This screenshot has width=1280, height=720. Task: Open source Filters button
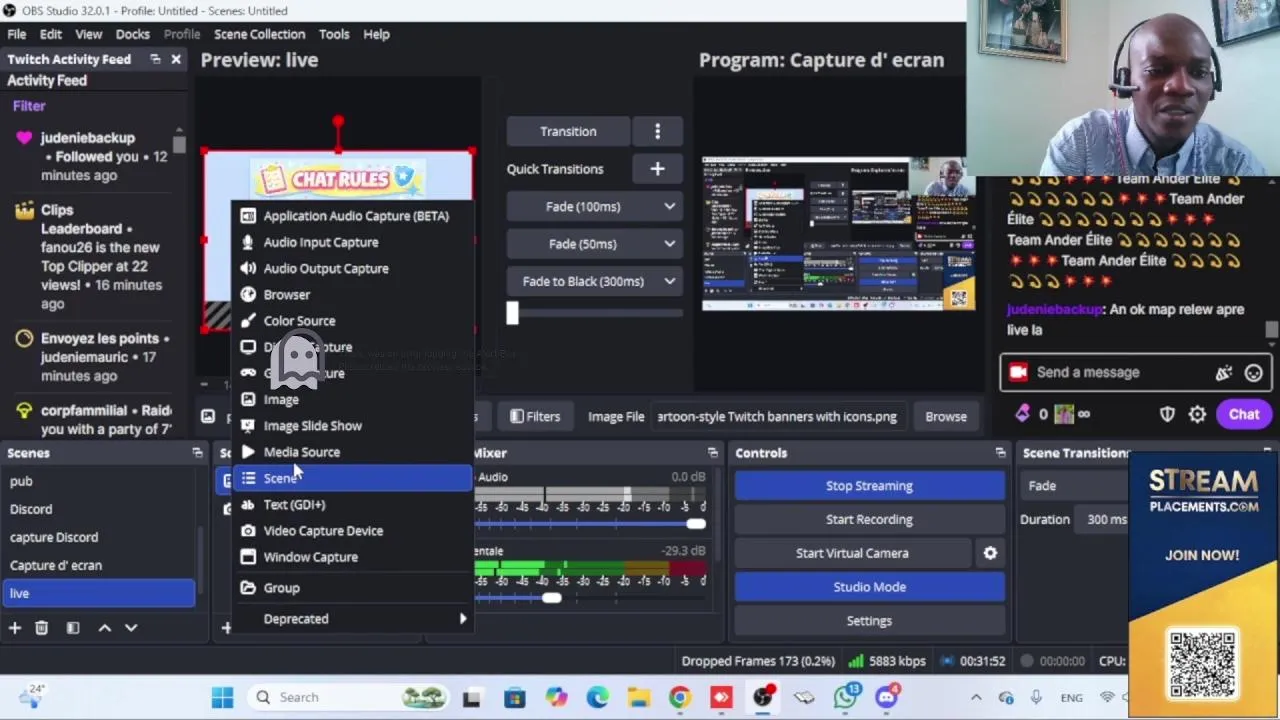535,416
